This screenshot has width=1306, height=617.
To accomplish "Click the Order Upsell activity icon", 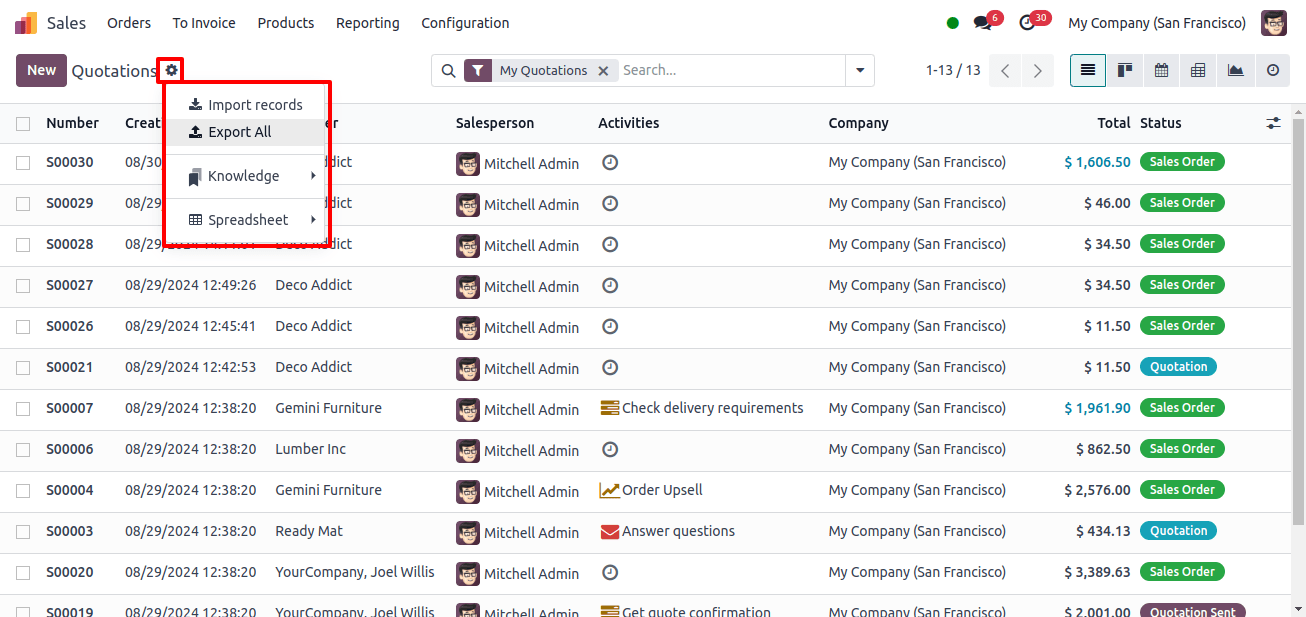I will [610, 490].
